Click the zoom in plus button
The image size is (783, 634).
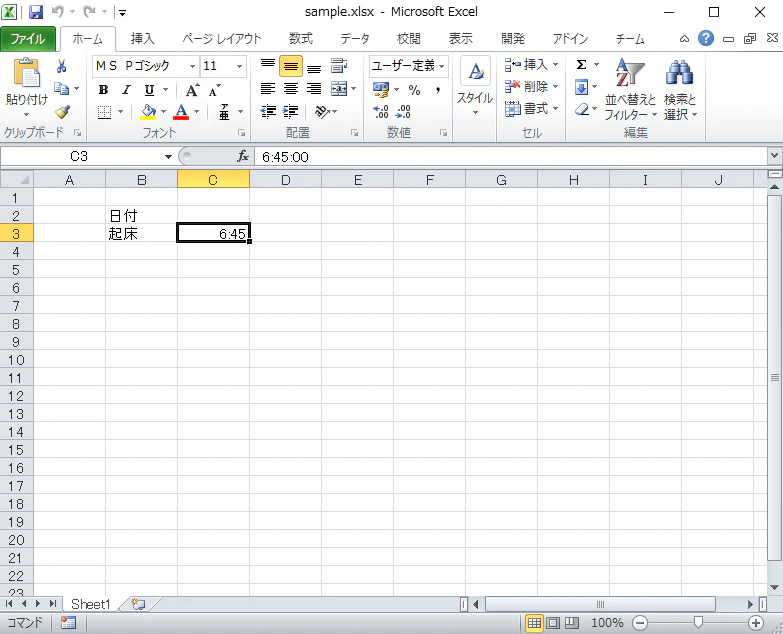tap(756, 623)
